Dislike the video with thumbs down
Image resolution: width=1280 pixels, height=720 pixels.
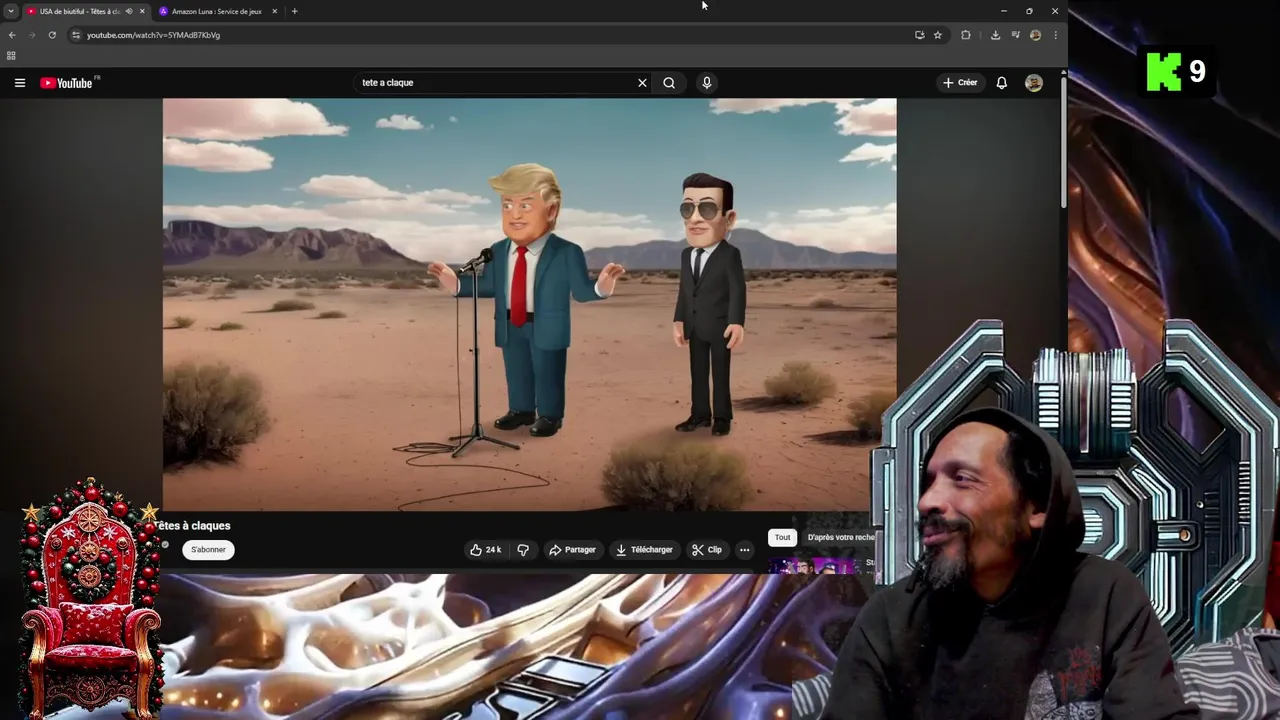[x=523, y=550]
